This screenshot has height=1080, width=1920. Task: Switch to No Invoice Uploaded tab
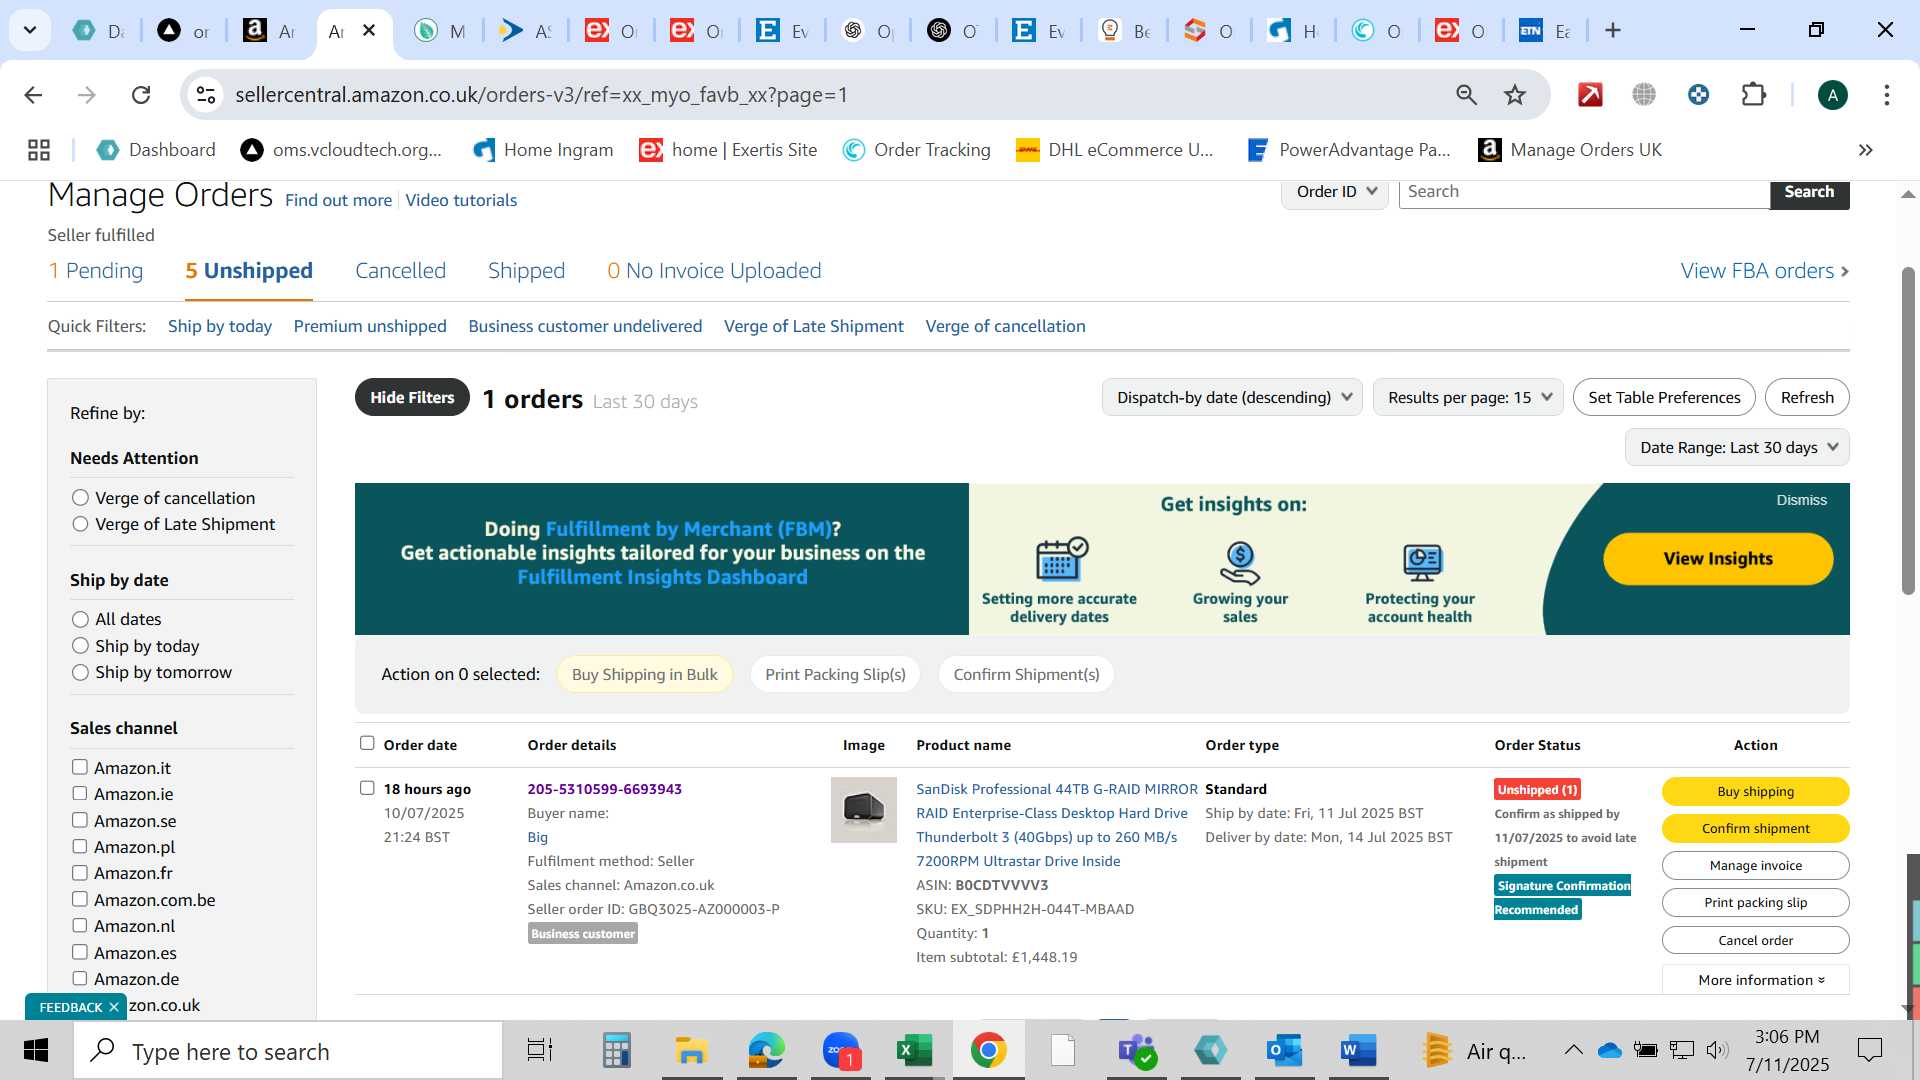pyautogui.click(x=714, y=271)
